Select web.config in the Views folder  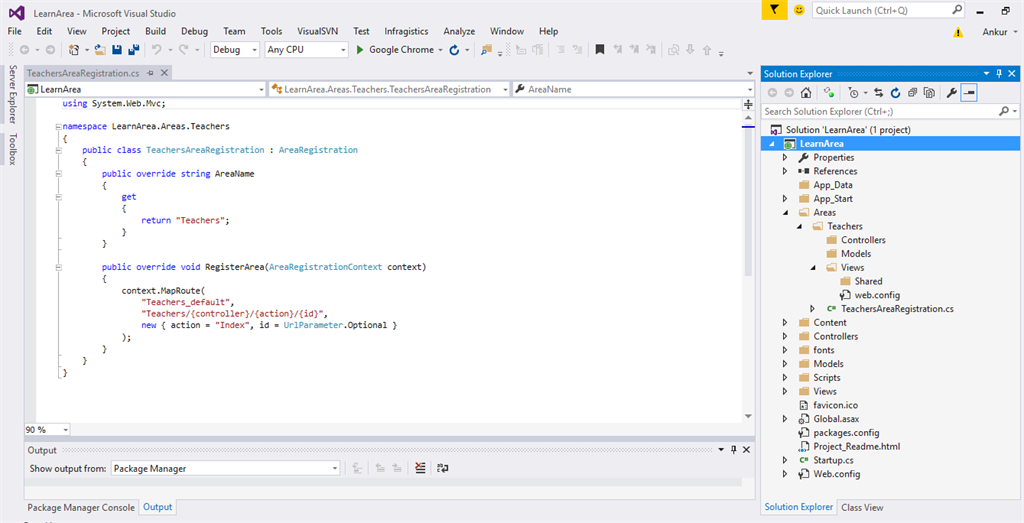(876, 295)
